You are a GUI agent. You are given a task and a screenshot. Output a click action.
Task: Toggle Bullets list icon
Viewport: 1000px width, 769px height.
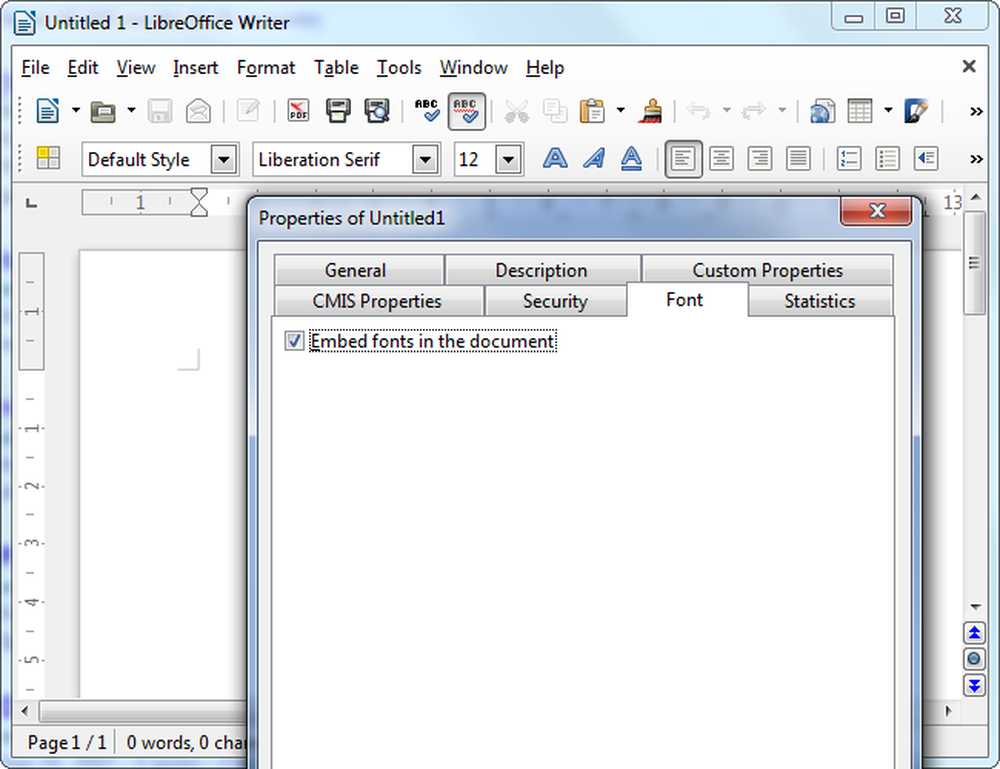tap(887, 158)
